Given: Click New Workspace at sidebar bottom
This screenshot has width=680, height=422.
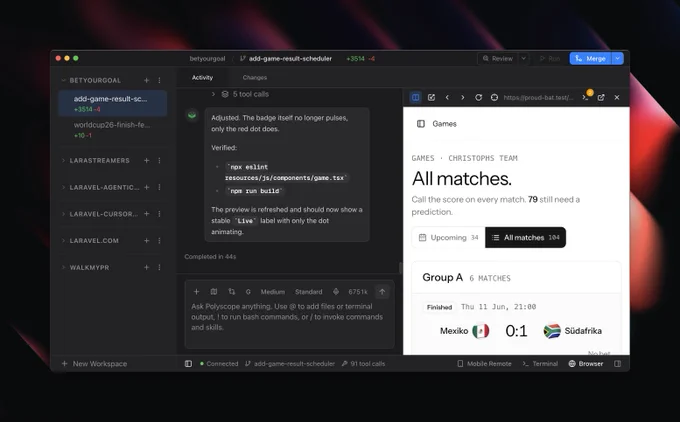Looking at the screenshot, I should point(95,364).
